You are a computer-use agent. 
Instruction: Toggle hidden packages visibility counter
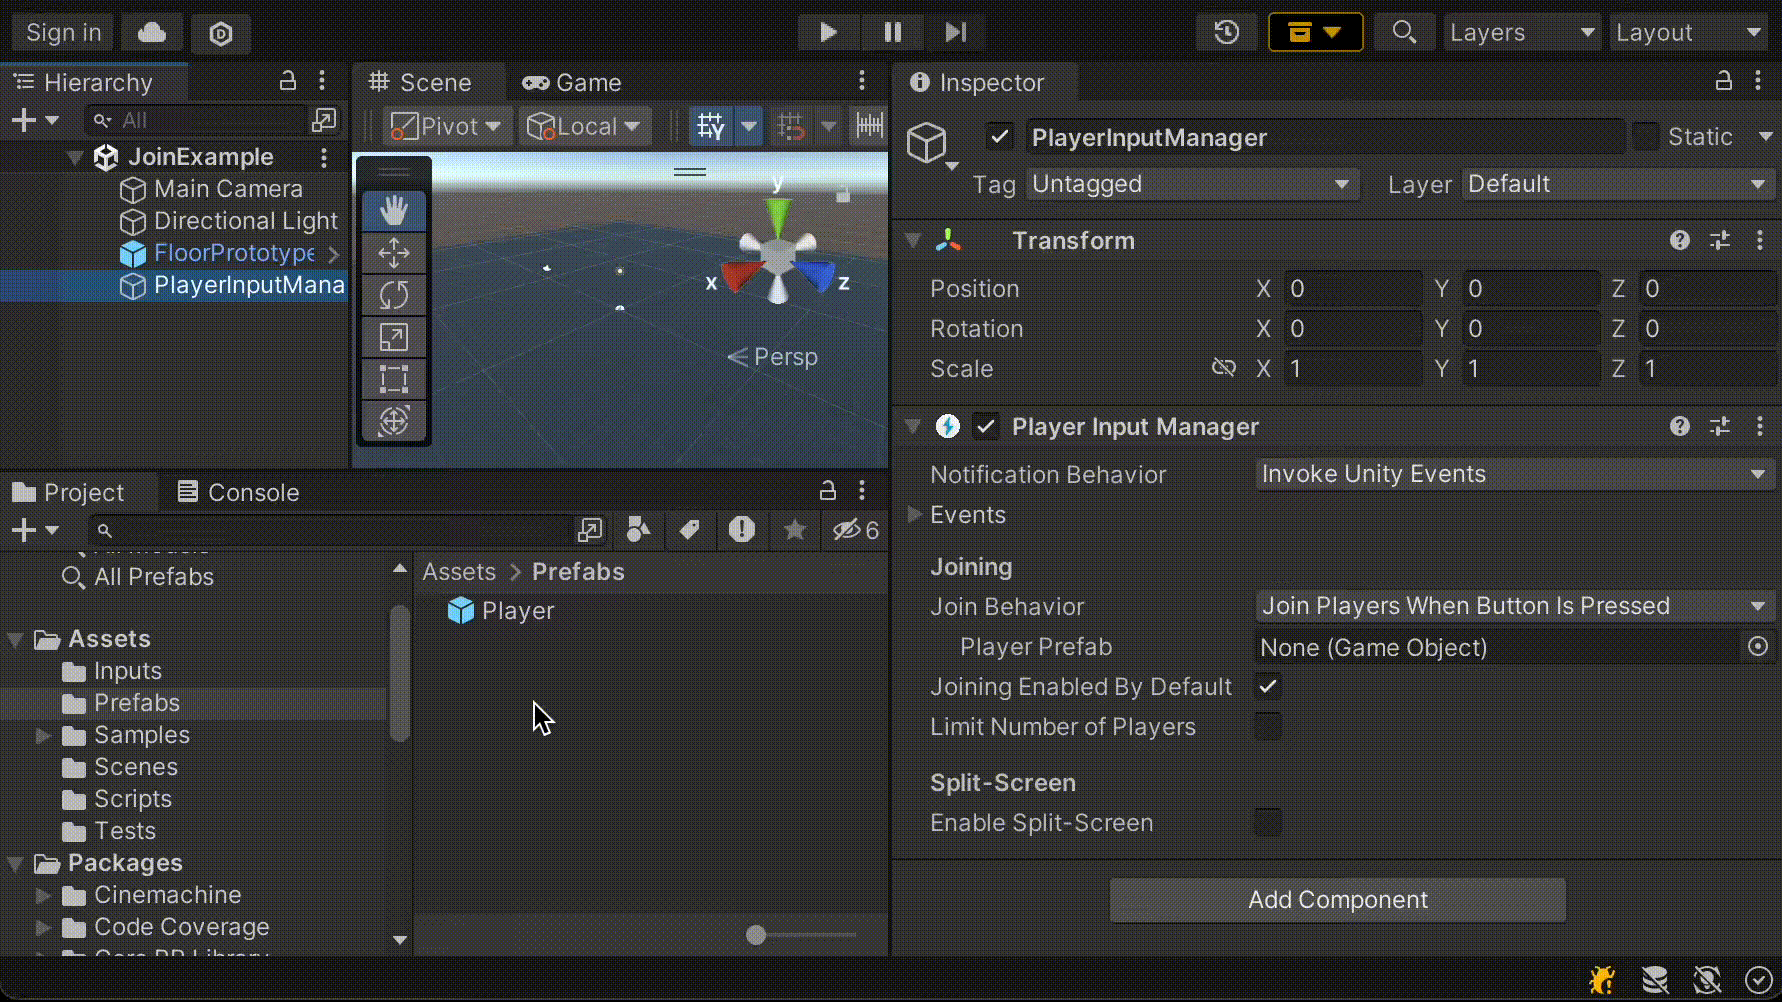pos(855,529)
